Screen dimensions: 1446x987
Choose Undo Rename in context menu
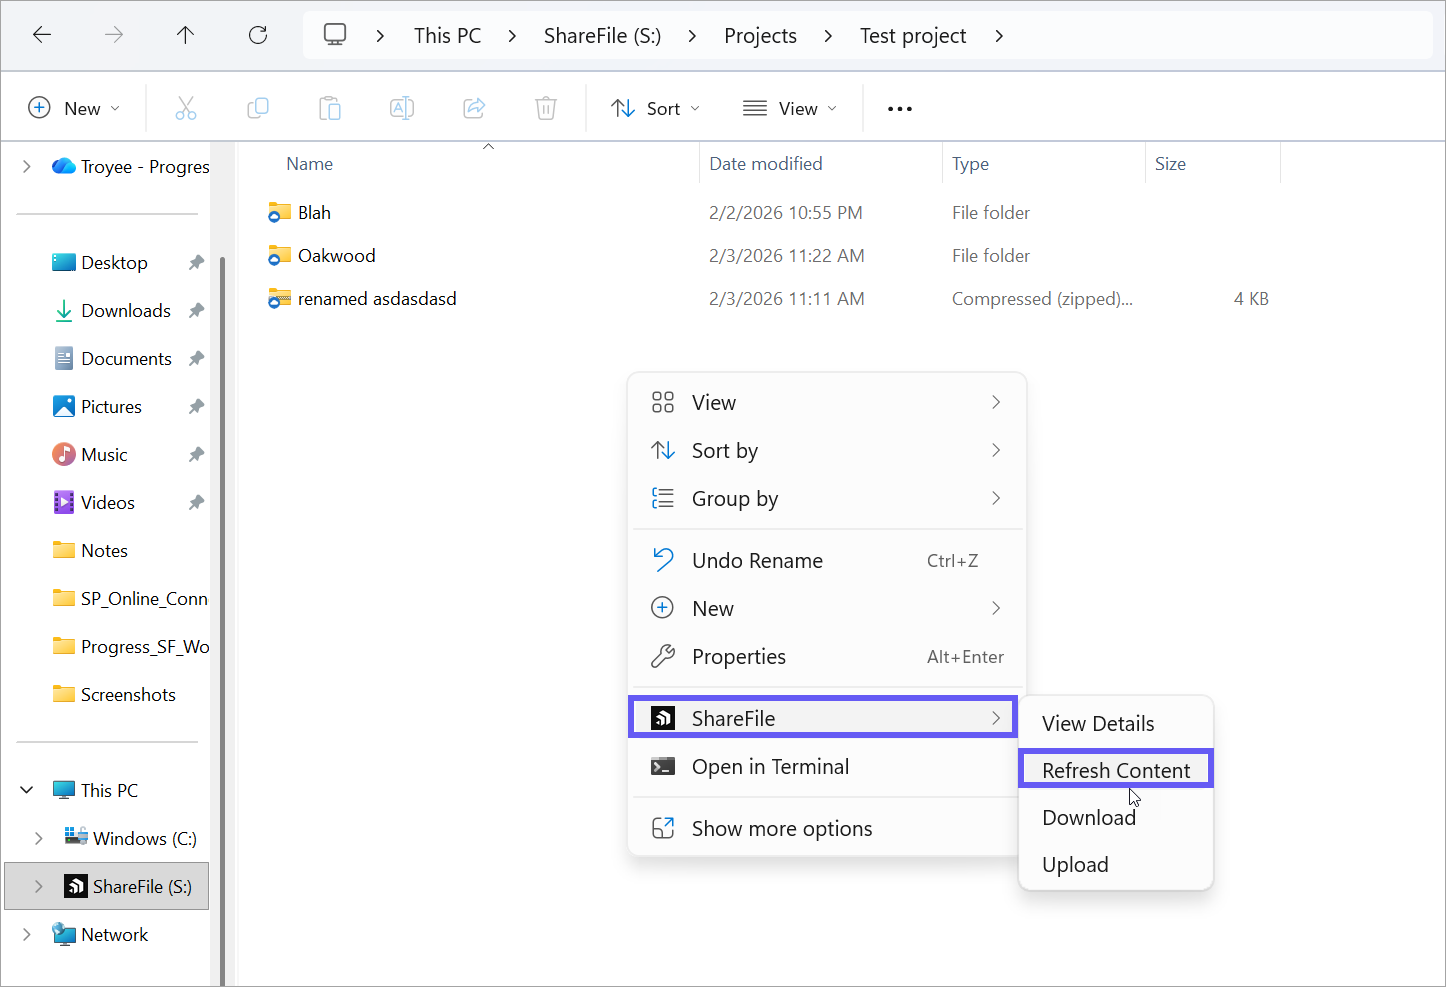click(x=826, y=561)
